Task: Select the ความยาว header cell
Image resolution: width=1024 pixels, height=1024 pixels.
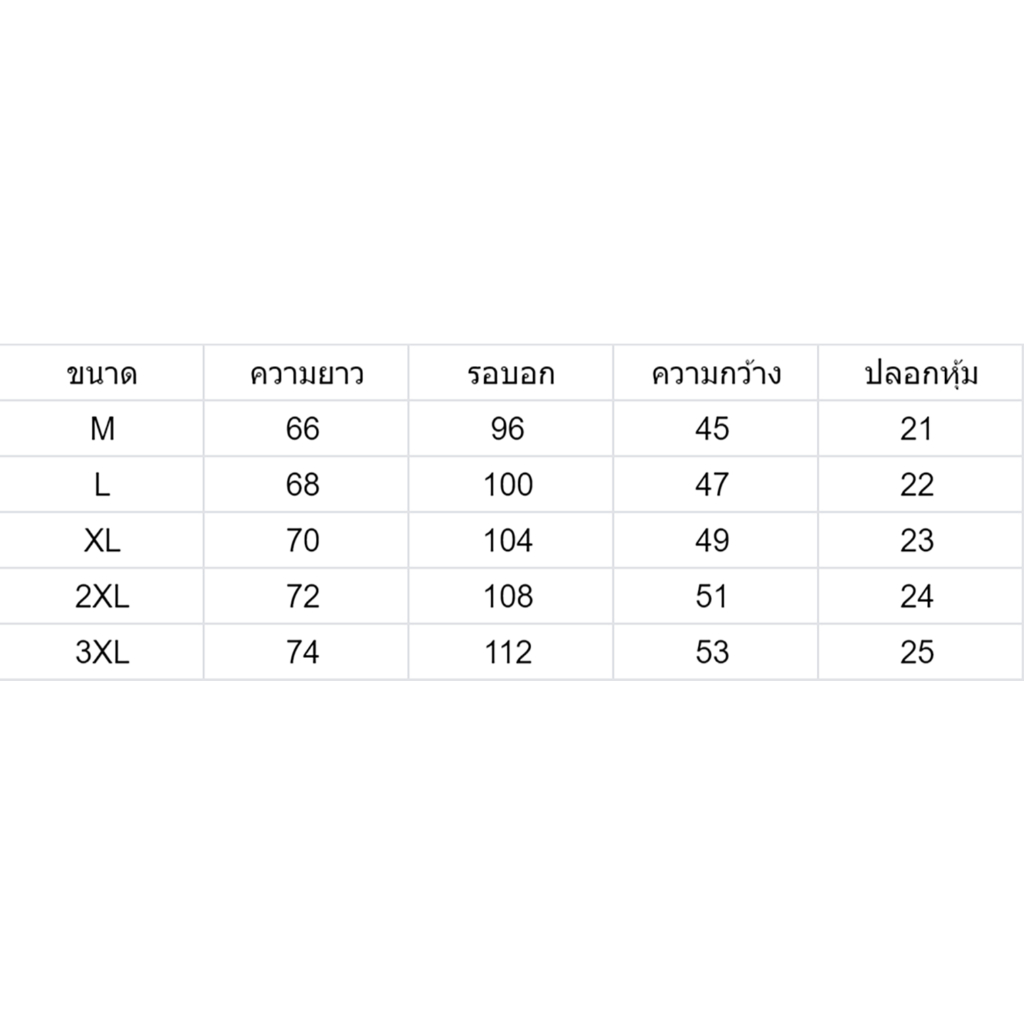Action: pos(306,373)
